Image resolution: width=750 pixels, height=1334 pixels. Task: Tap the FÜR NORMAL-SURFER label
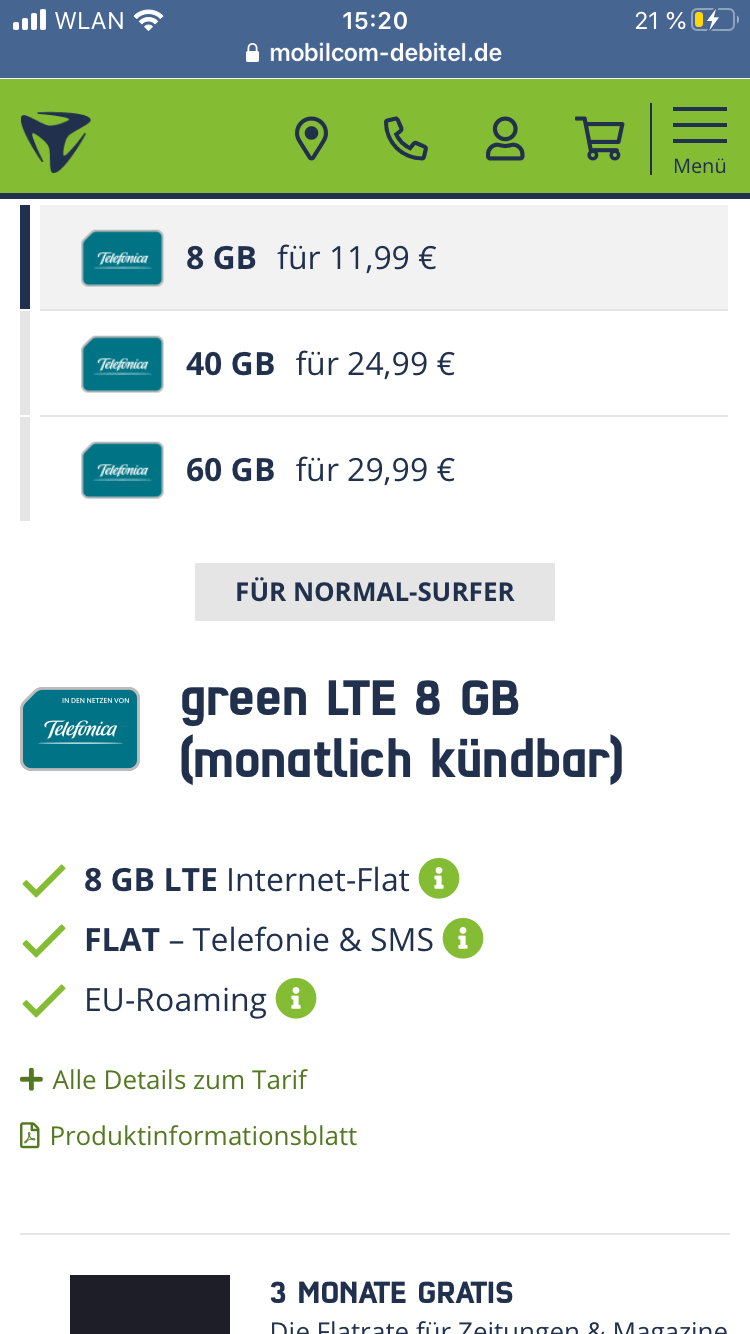(x=375, y=592)
